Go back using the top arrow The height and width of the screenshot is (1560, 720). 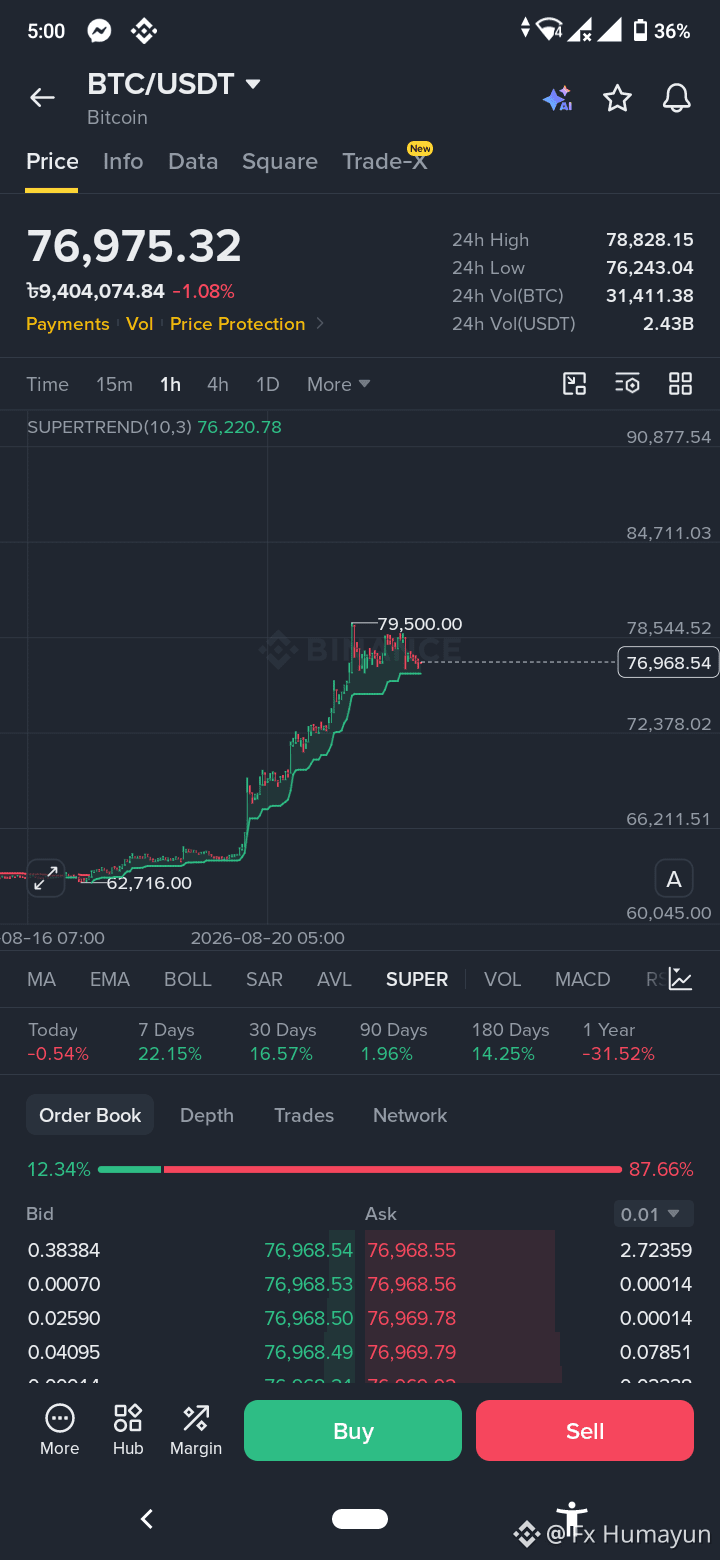coord(42,97)
